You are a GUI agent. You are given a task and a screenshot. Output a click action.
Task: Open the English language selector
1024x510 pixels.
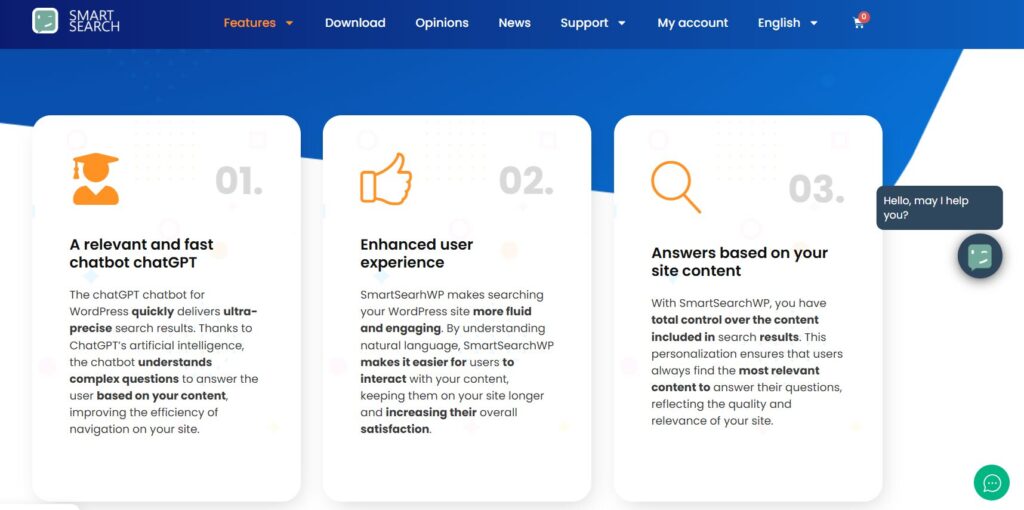pyautogui.click(x=787, y=23)
